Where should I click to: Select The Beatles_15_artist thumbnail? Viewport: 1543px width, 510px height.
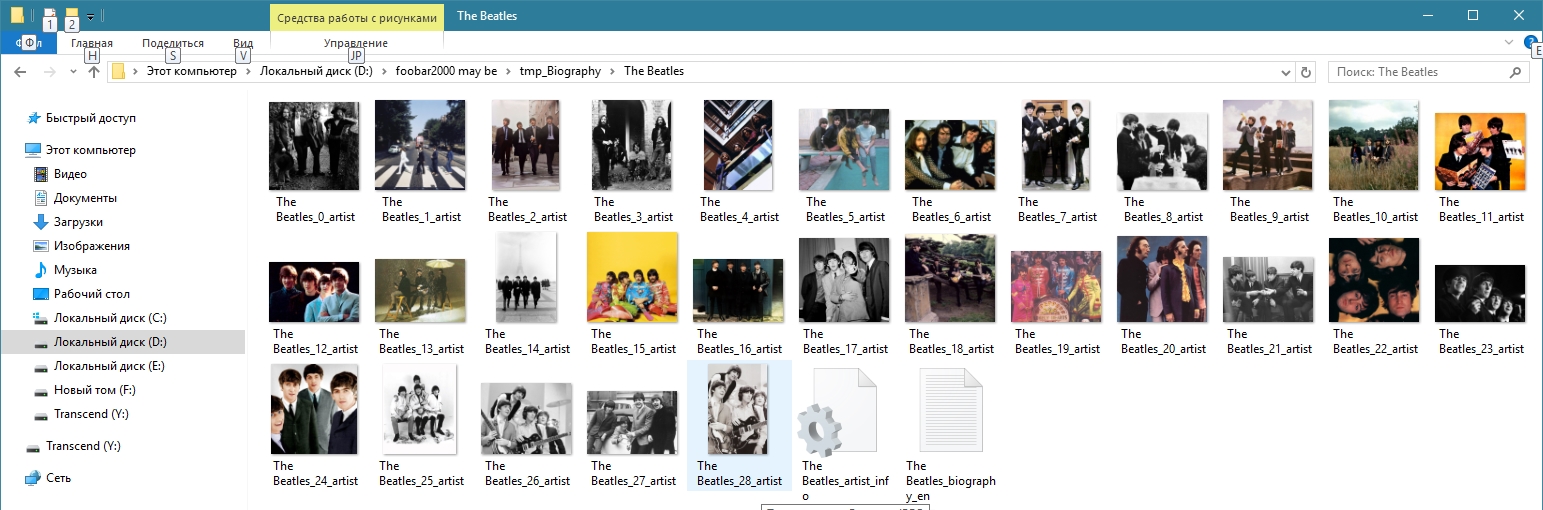pos(632,277)
